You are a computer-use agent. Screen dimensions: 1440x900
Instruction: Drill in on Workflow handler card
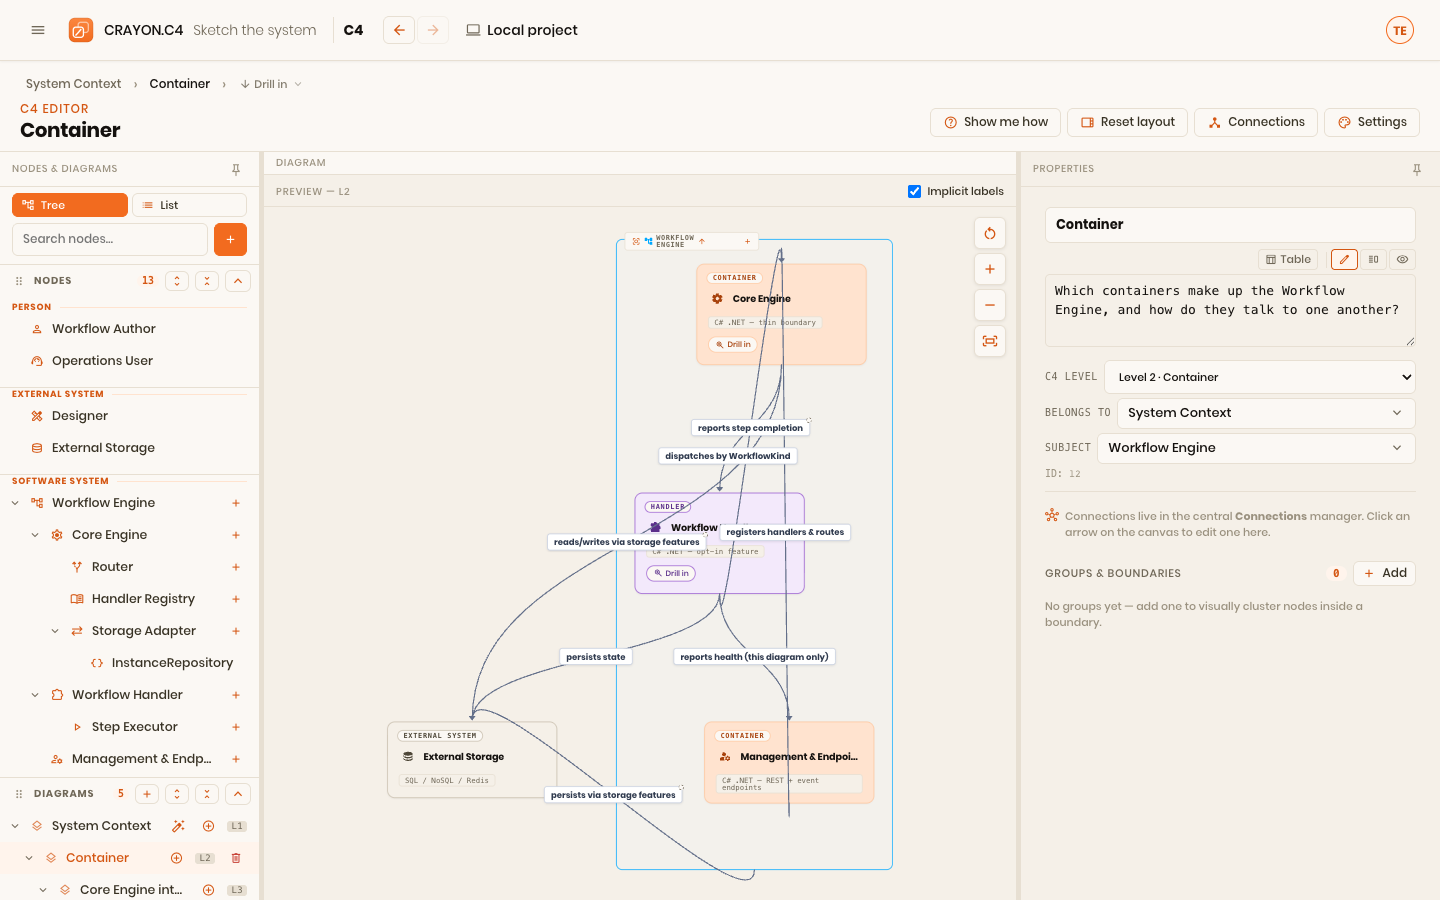click(671, 573)
